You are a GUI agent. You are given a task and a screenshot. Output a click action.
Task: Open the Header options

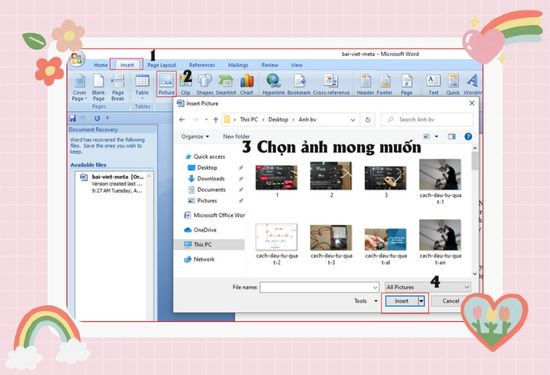click(x=365, y=85)
